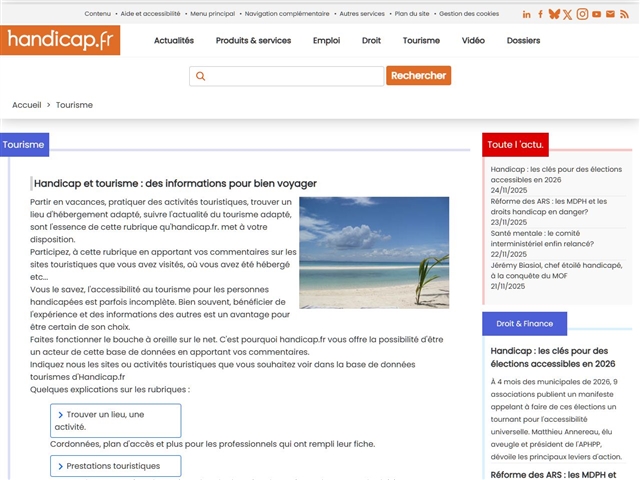Click the magnifier icon in search field
The height and width of the screenshot is (480, 640).
pos(200,76)
